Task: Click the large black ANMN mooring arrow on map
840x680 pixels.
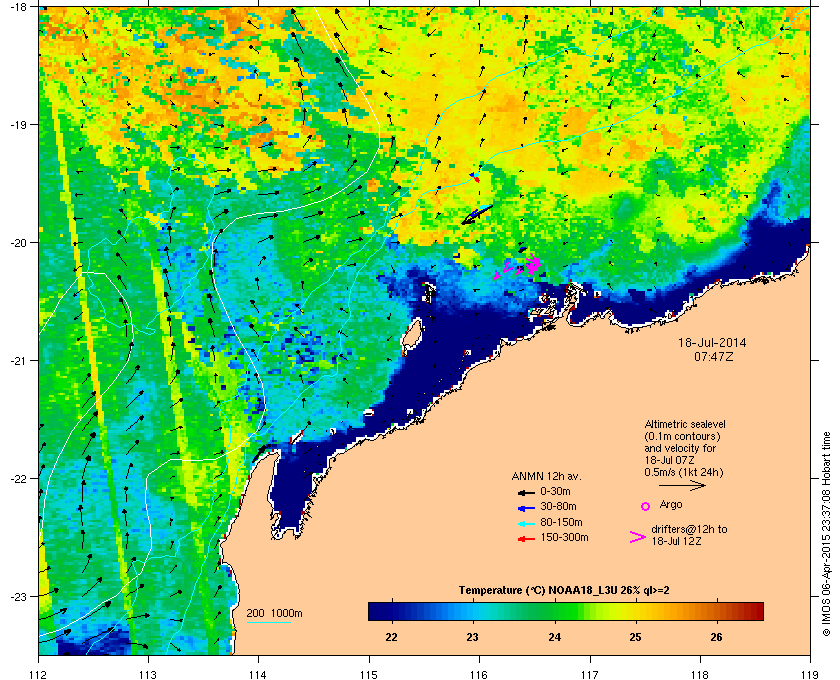Action: point(476,215)
